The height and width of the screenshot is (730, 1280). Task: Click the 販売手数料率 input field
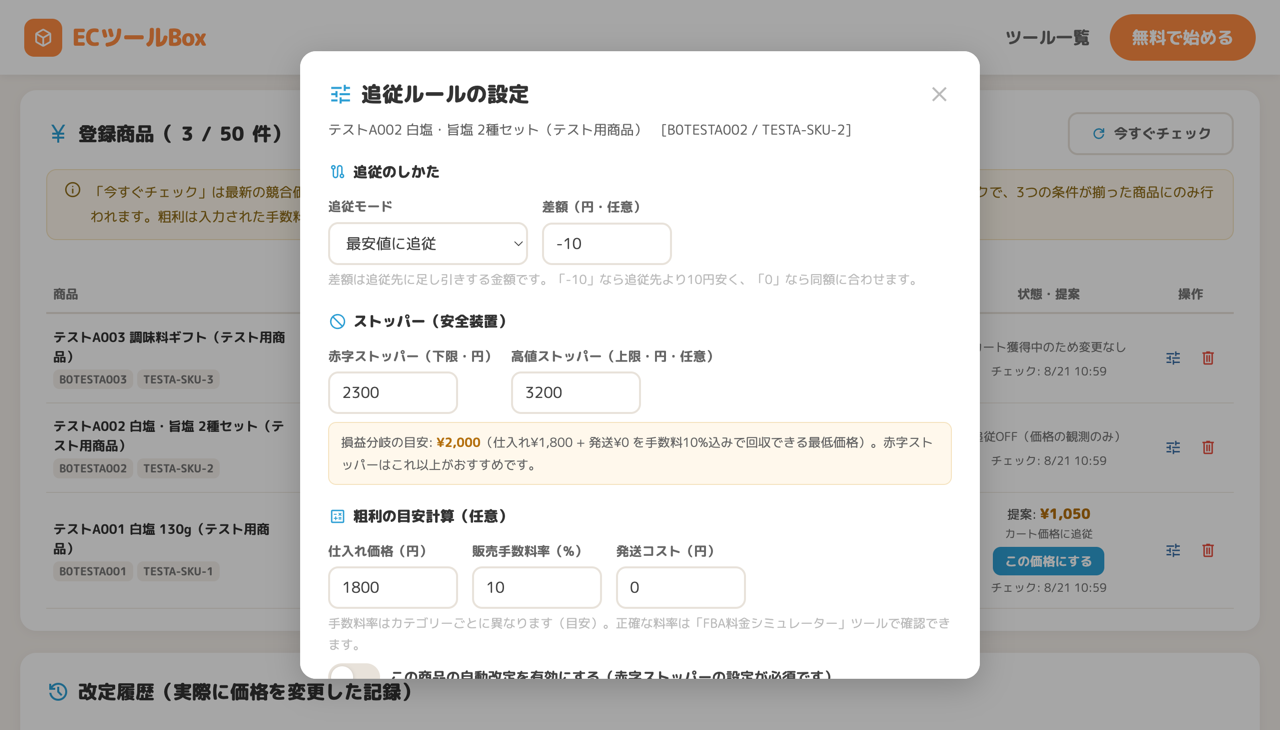(x=537, y=588)
